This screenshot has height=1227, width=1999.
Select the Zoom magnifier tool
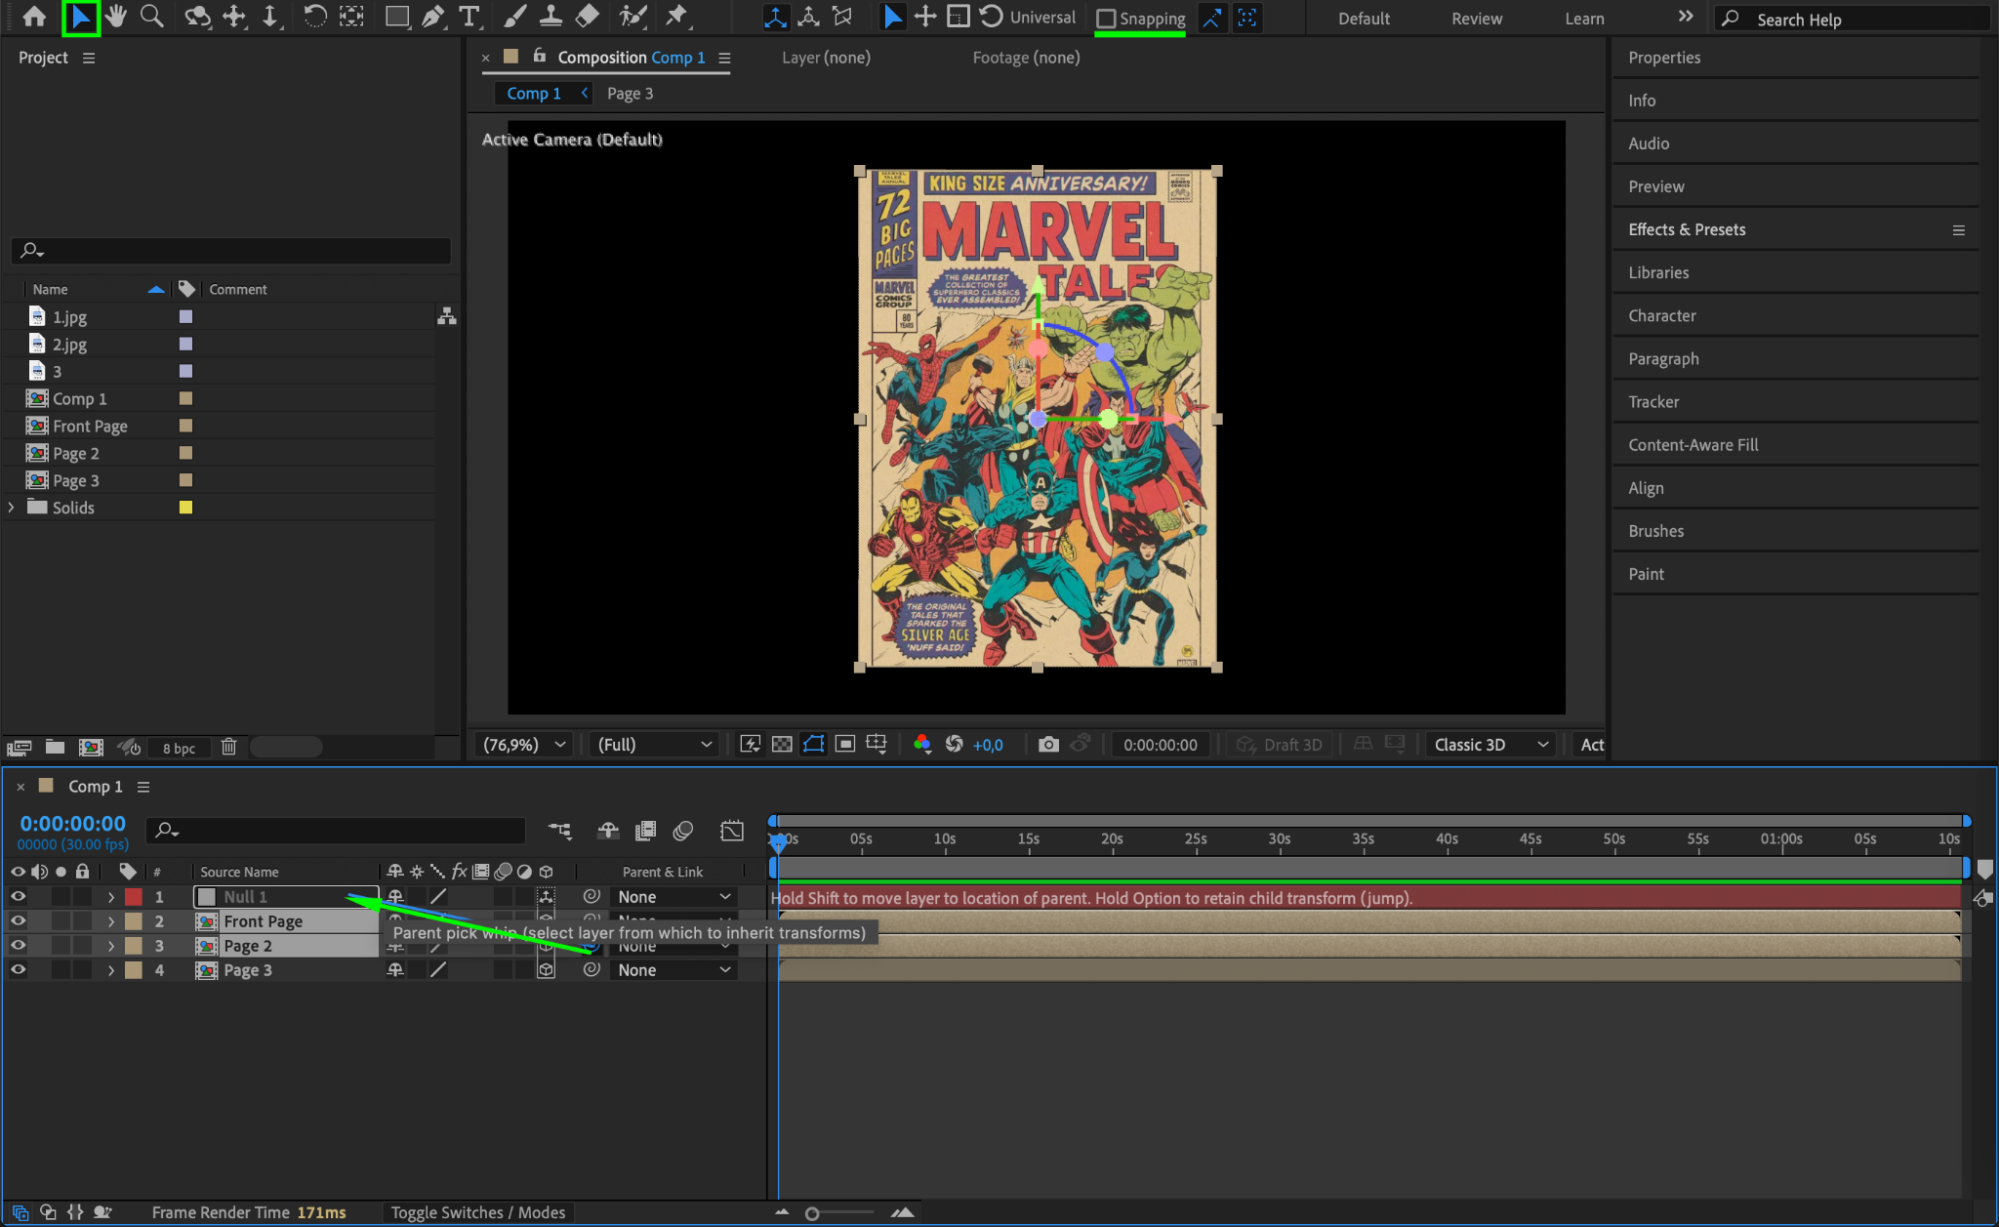coord(152,16)
